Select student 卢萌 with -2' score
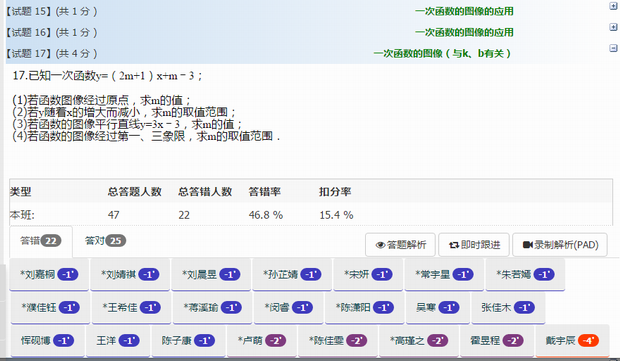The image size is (620, 361). (x=261, y=340)
